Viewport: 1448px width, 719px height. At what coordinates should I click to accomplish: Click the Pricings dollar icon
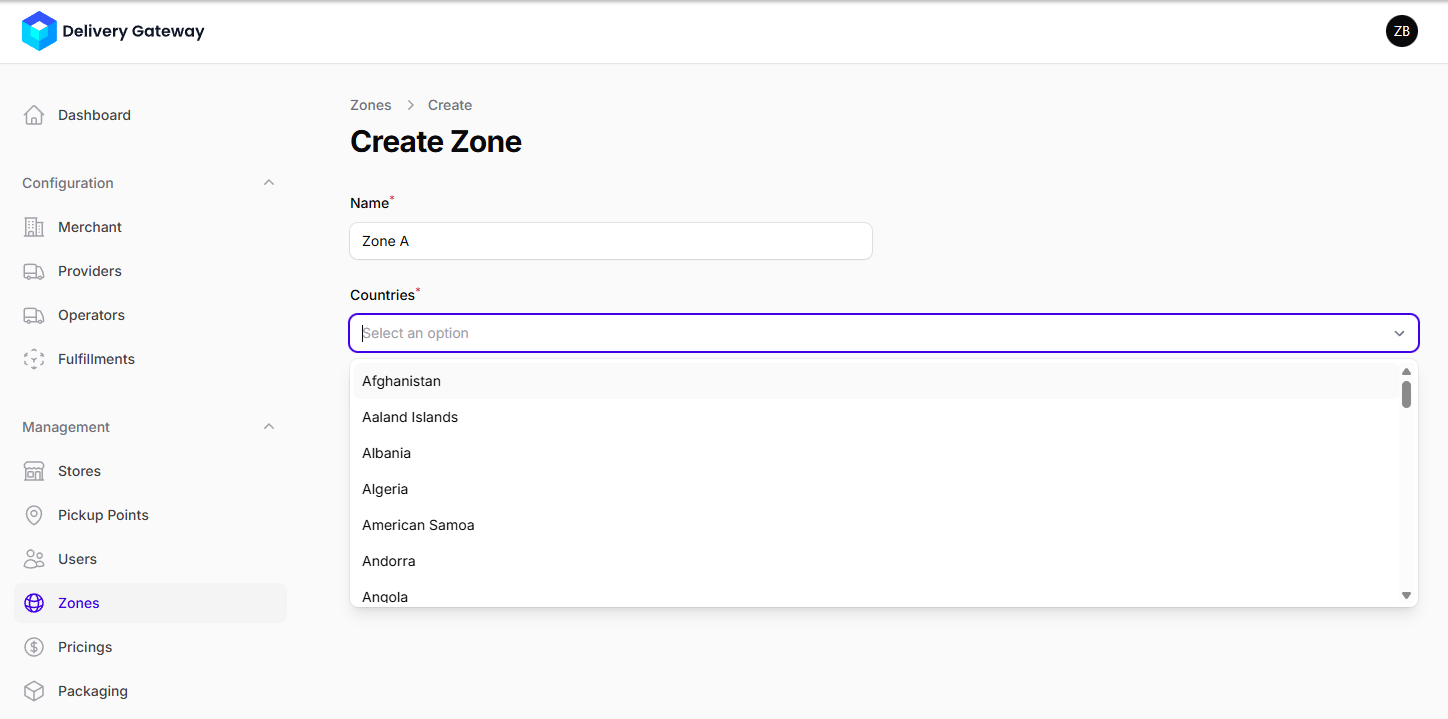click(34, 647)
